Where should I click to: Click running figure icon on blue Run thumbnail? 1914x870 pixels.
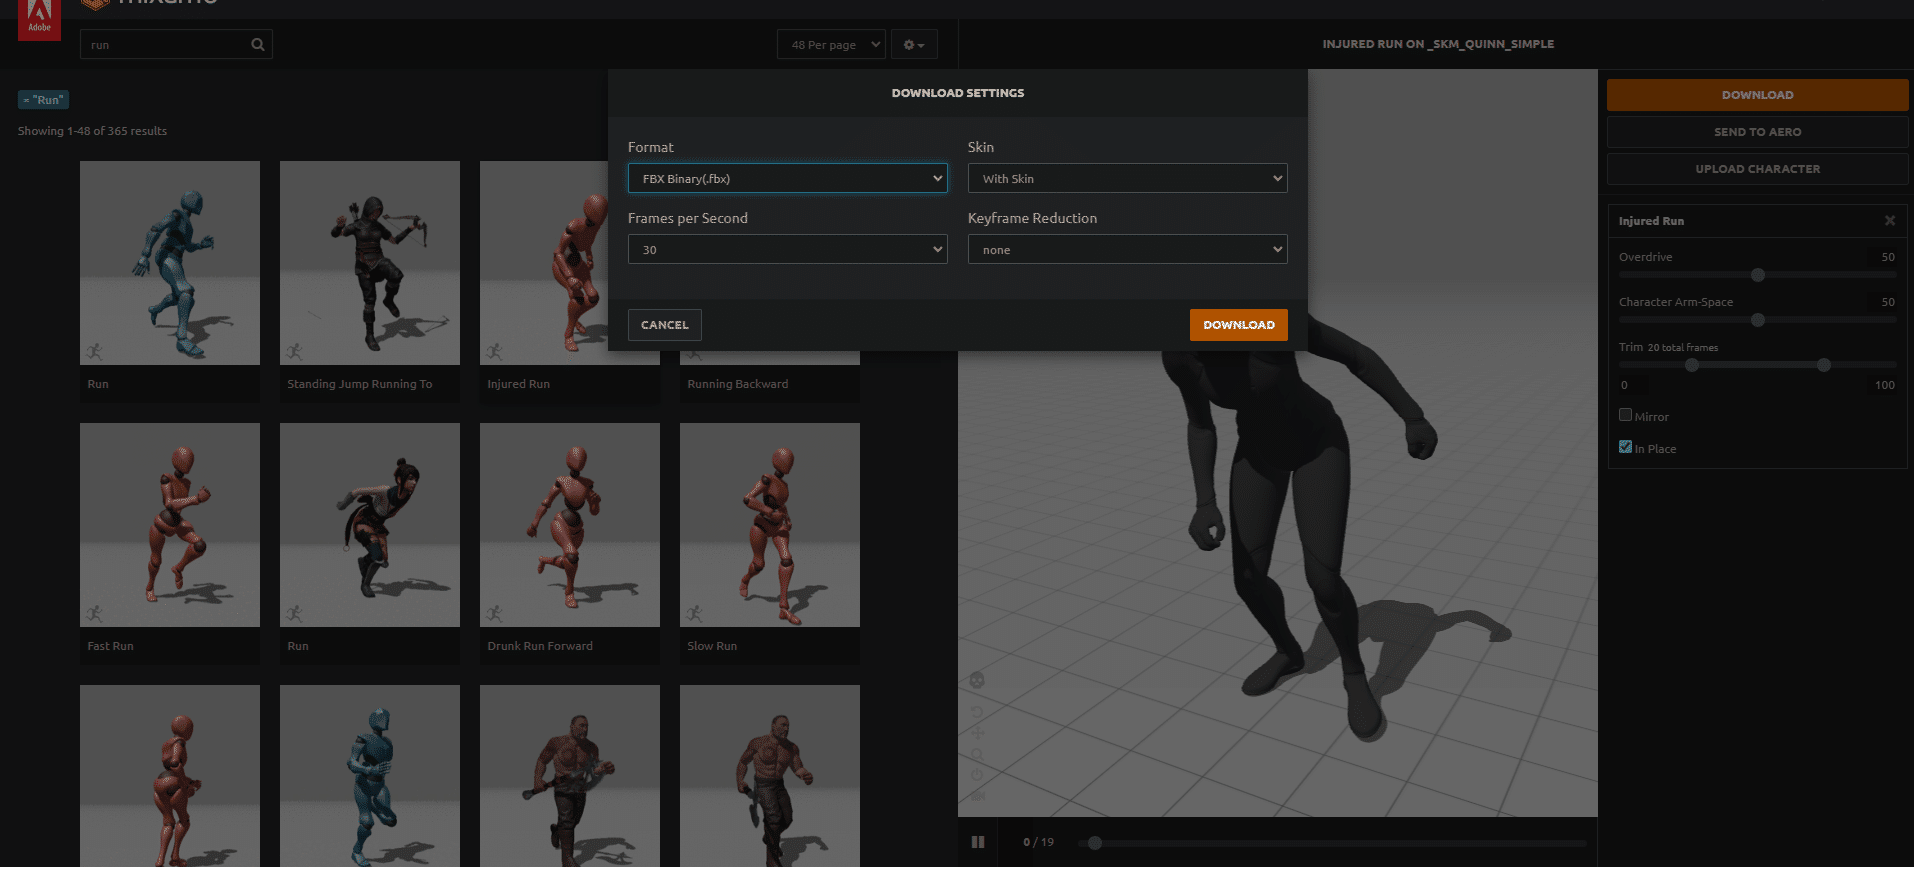[x=94, y=351]
